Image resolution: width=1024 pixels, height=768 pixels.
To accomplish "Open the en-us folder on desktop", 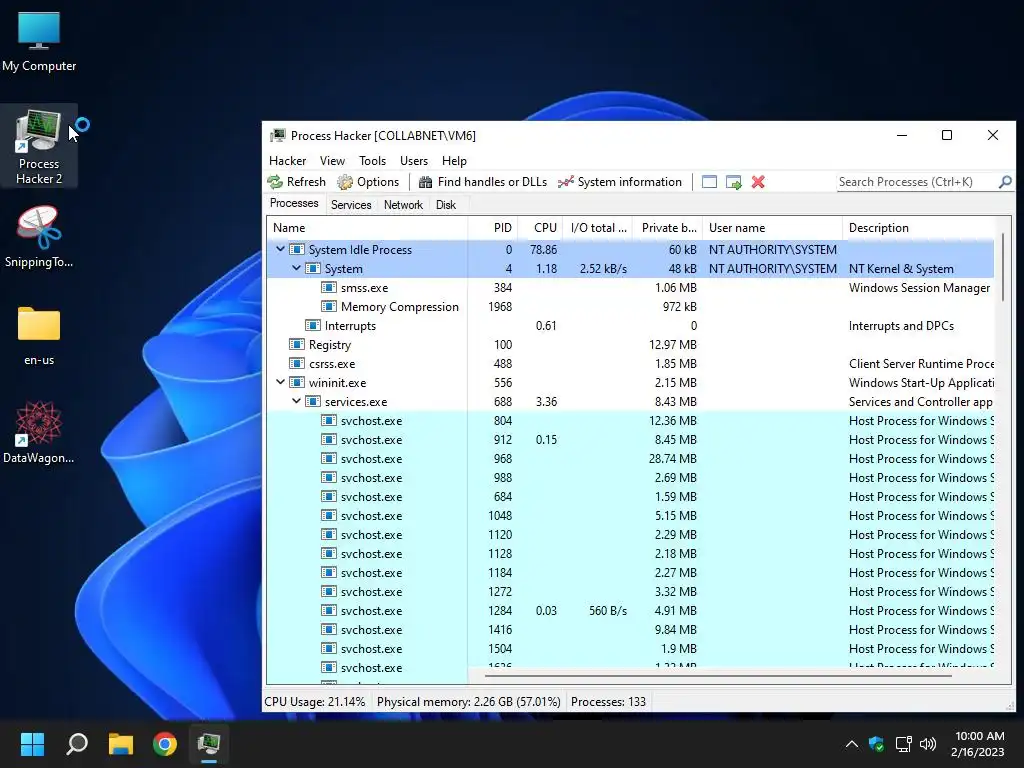I will [39, 336].
